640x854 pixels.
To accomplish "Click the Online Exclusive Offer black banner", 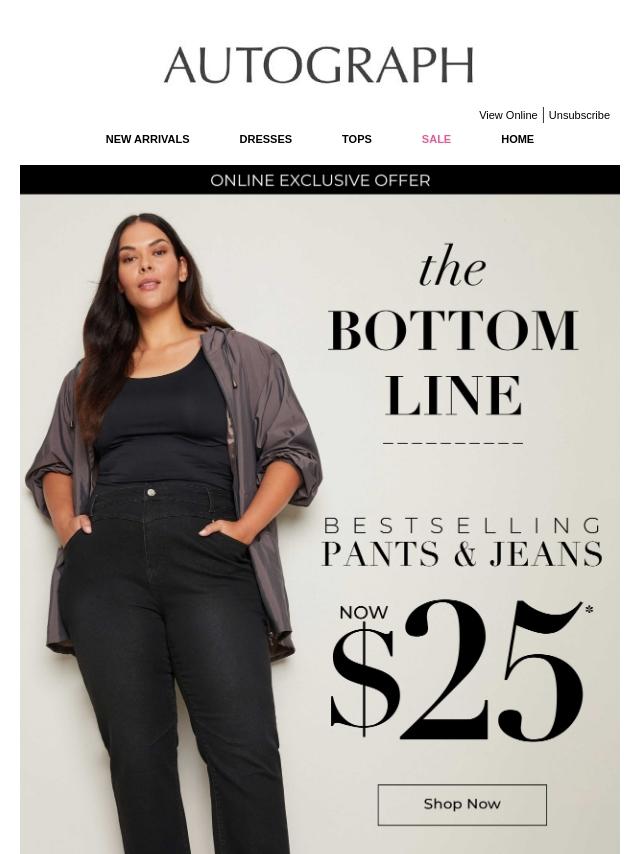I will click(x=320, y=180).
